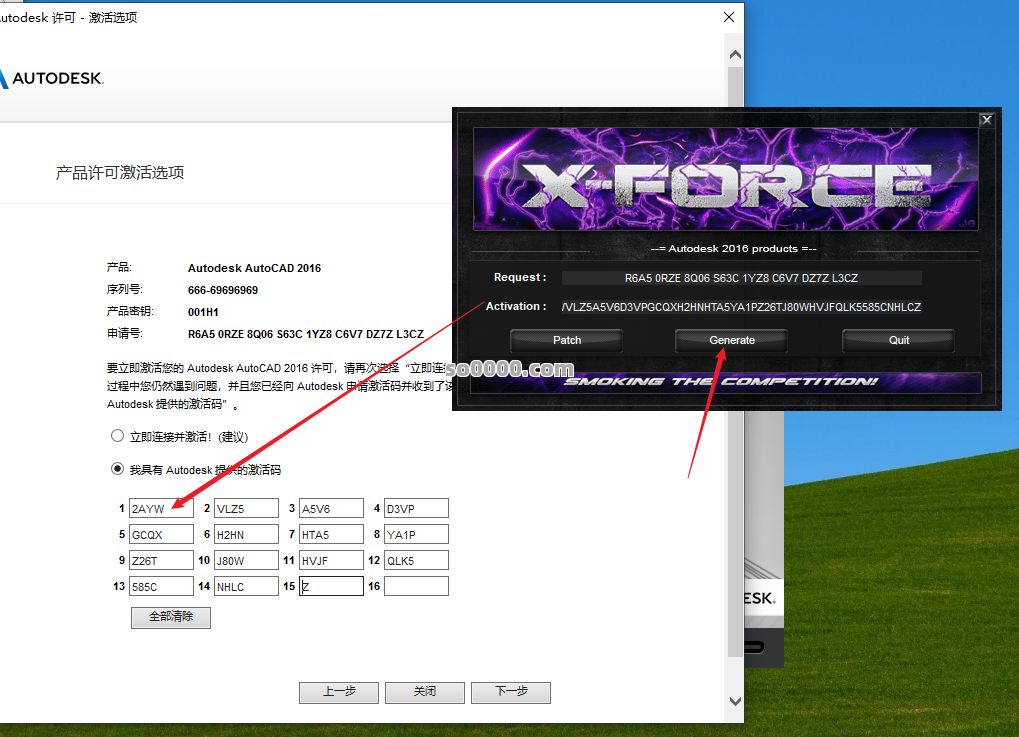Viewport: 1019px width, 737px height.
Task: Click the 关闭 button at the bottom
Action: coord(424,692)
